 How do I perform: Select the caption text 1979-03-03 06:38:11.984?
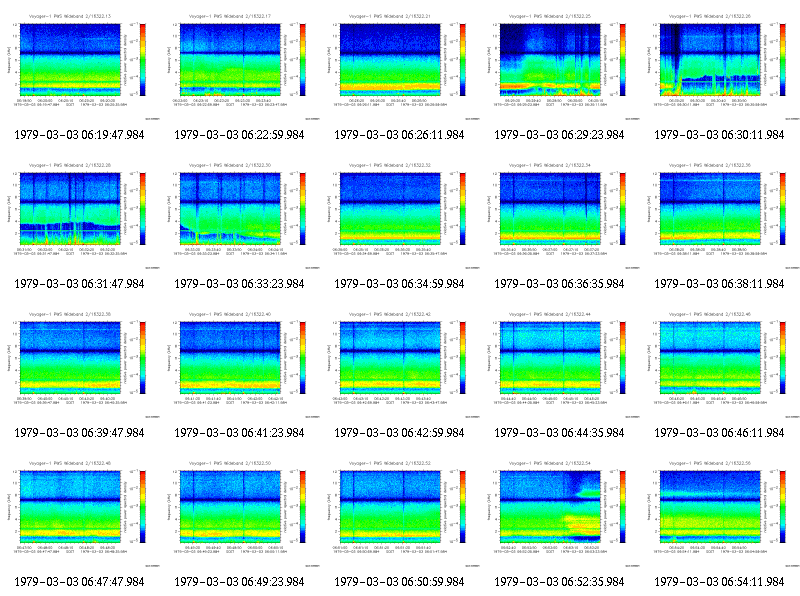point(719,284)
